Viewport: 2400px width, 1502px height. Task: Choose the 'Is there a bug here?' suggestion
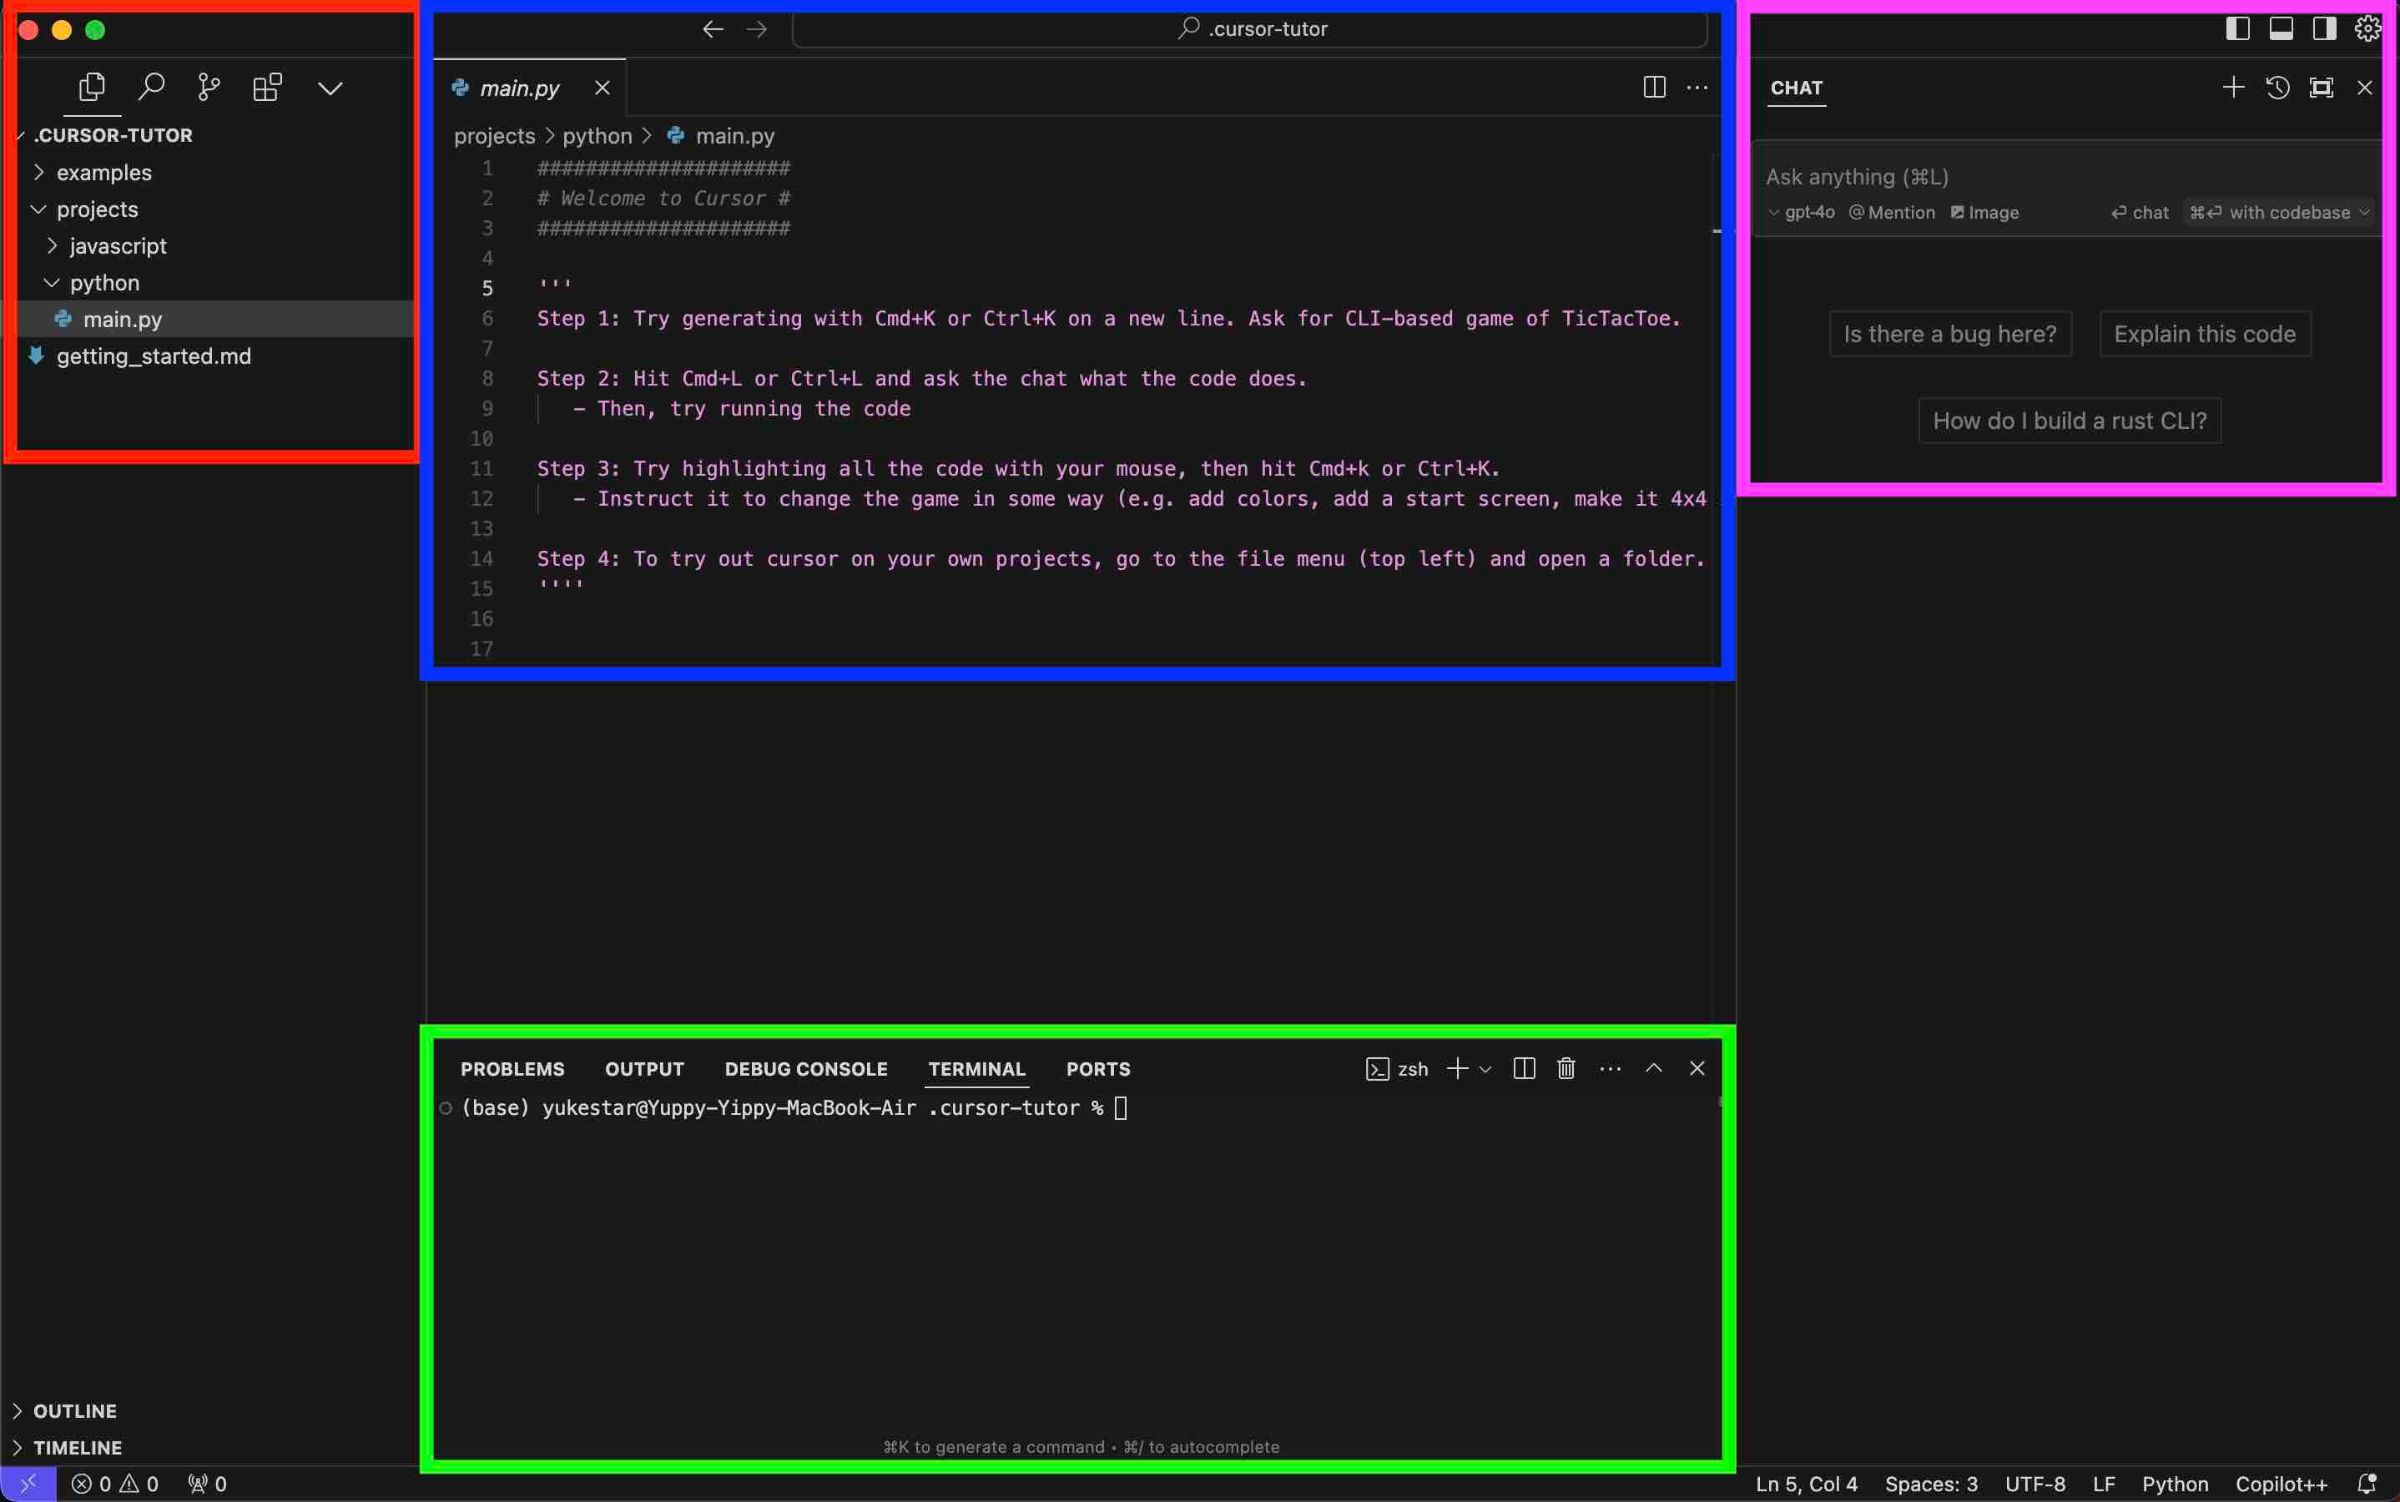click(x=1949, y=334)
